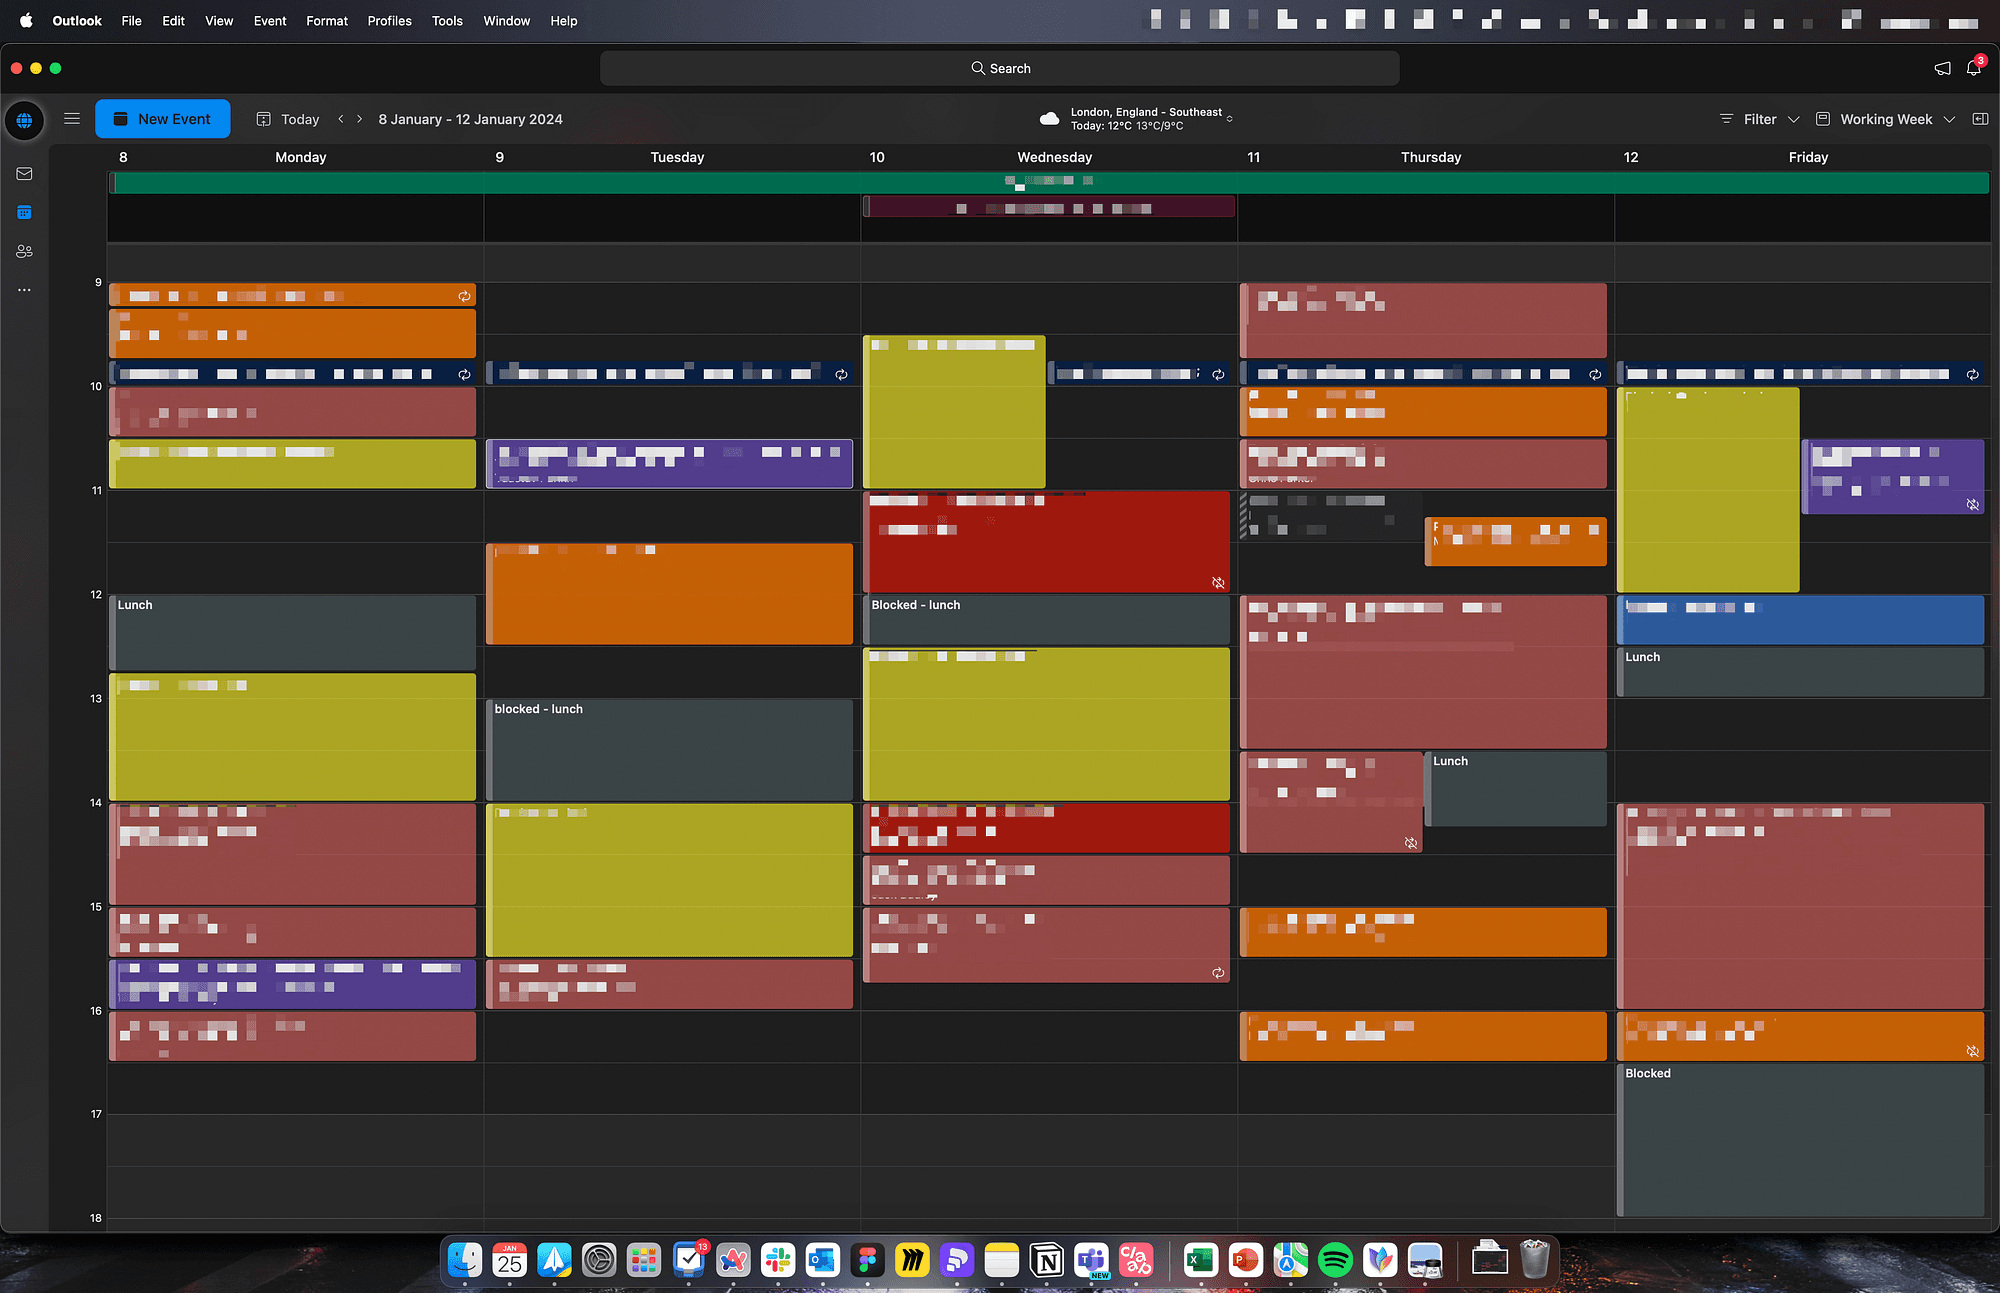This screenshot has height=1293, width=2000.
Task: Open the notifications bell icon
Action: 1973,68
